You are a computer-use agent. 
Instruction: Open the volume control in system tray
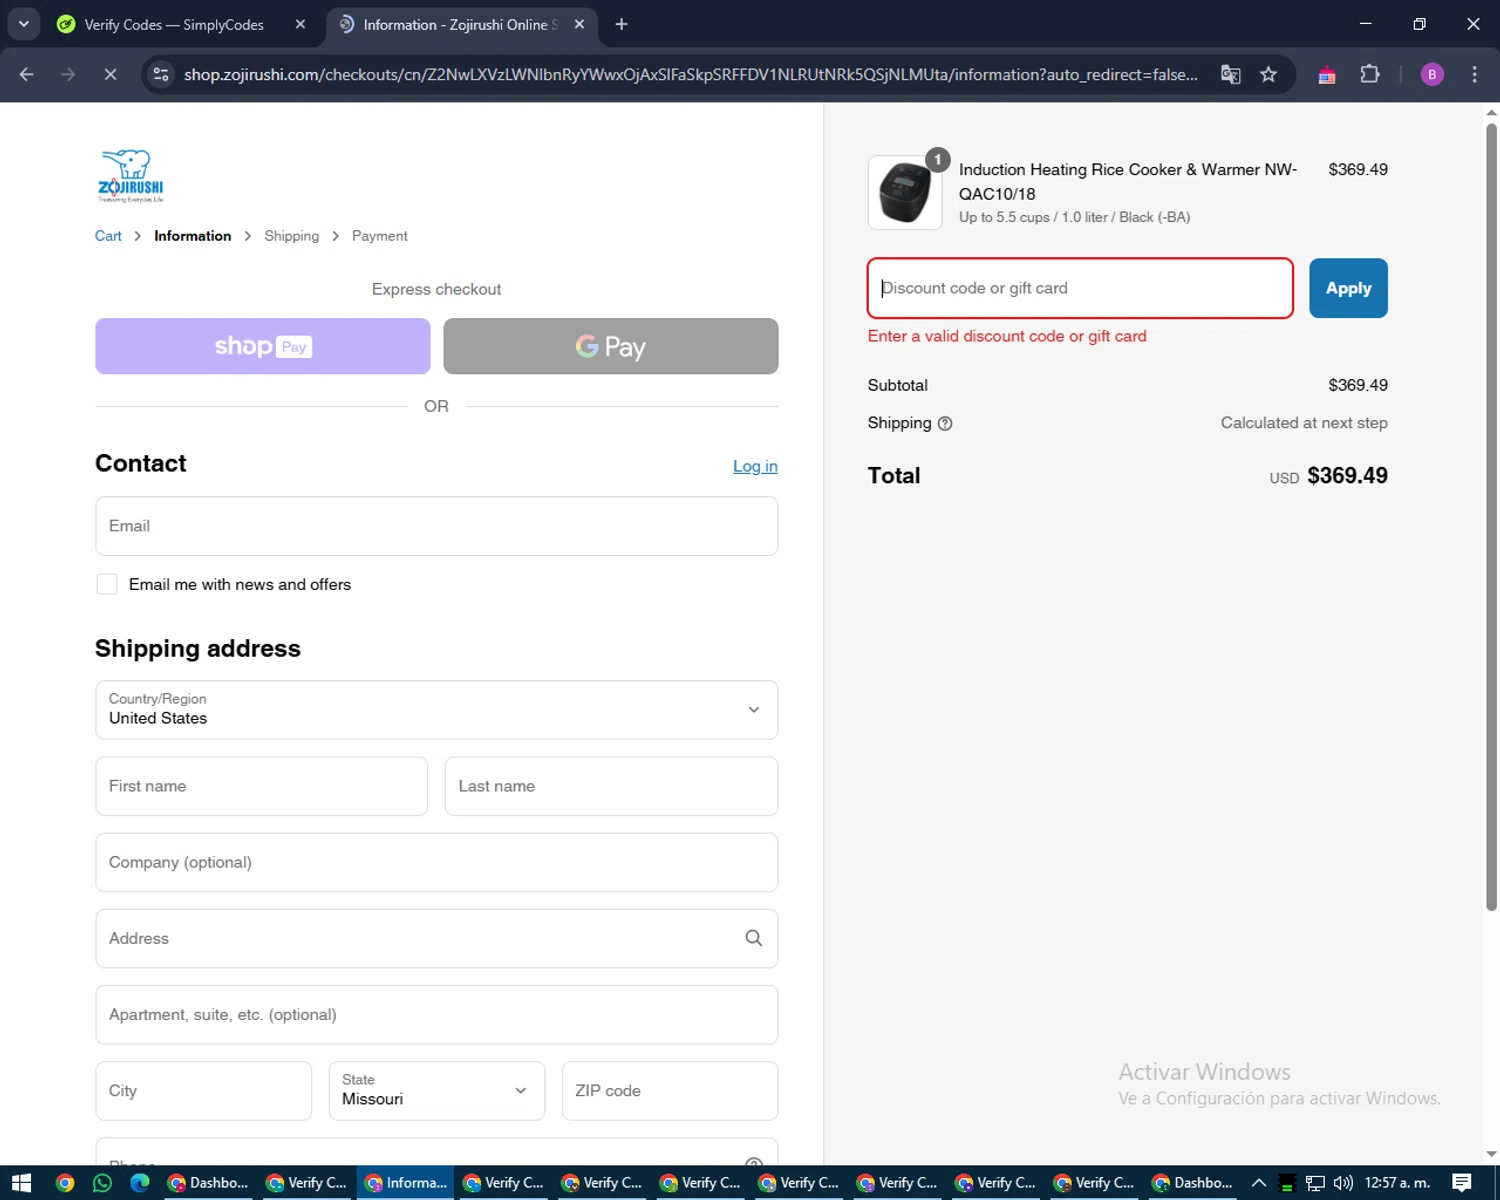pyautogui.click(x=1343, y=1183)
